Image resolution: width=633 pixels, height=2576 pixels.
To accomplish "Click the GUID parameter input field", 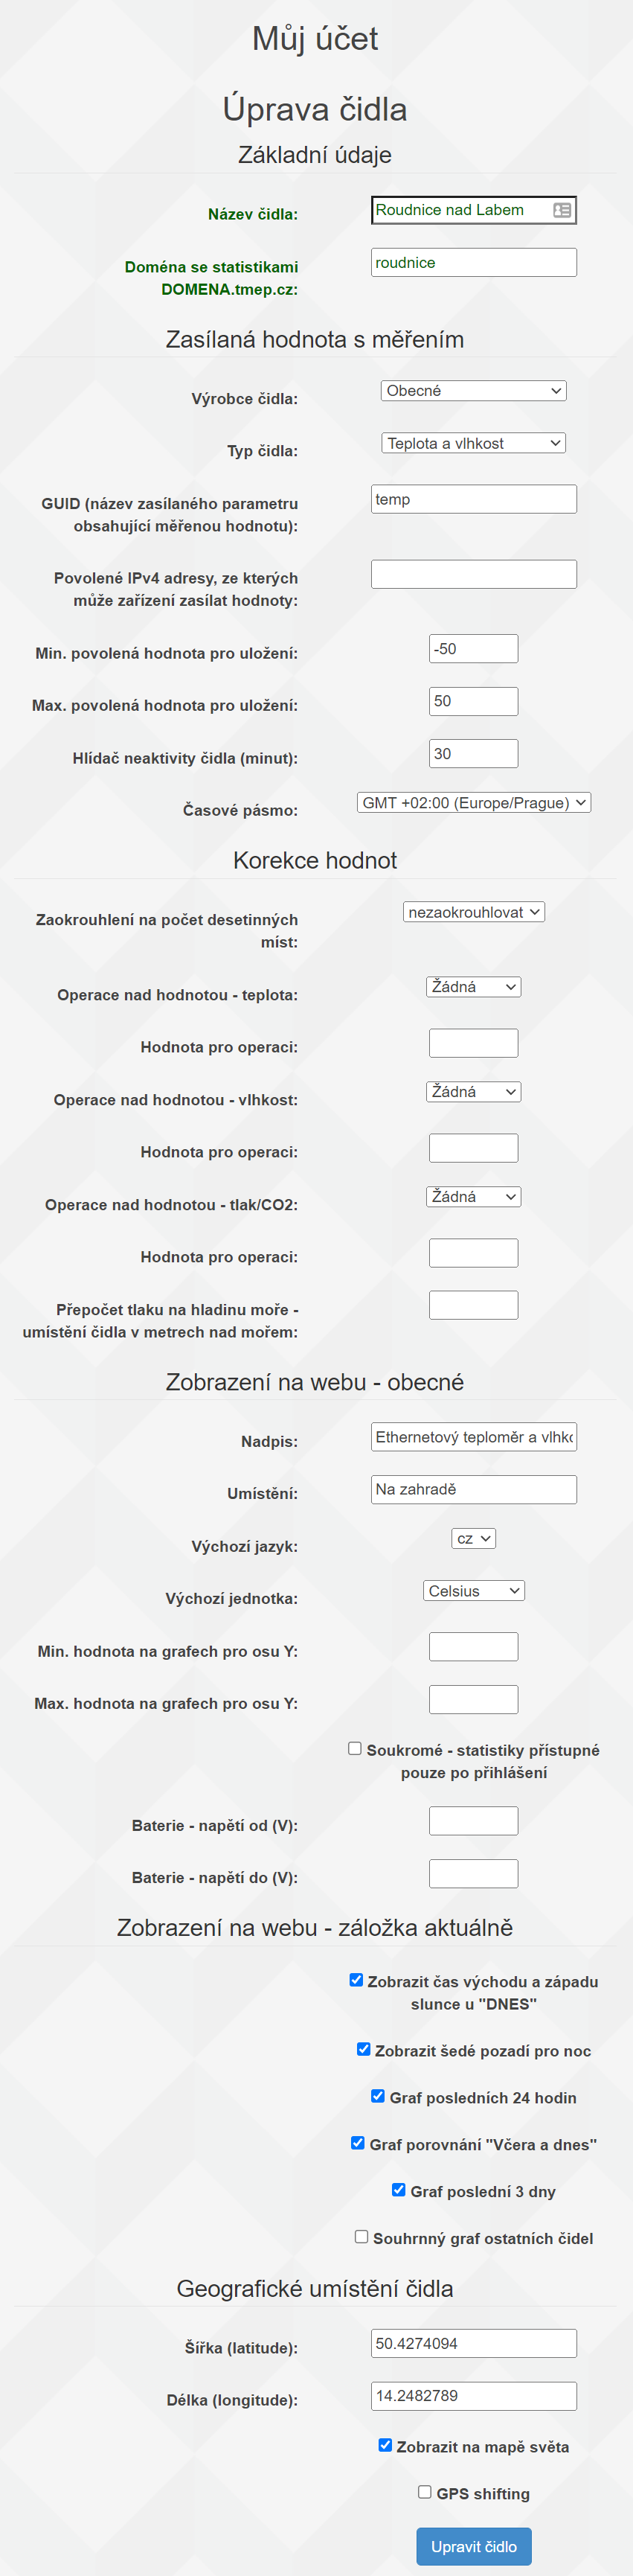I will click(x=474, y=499).
